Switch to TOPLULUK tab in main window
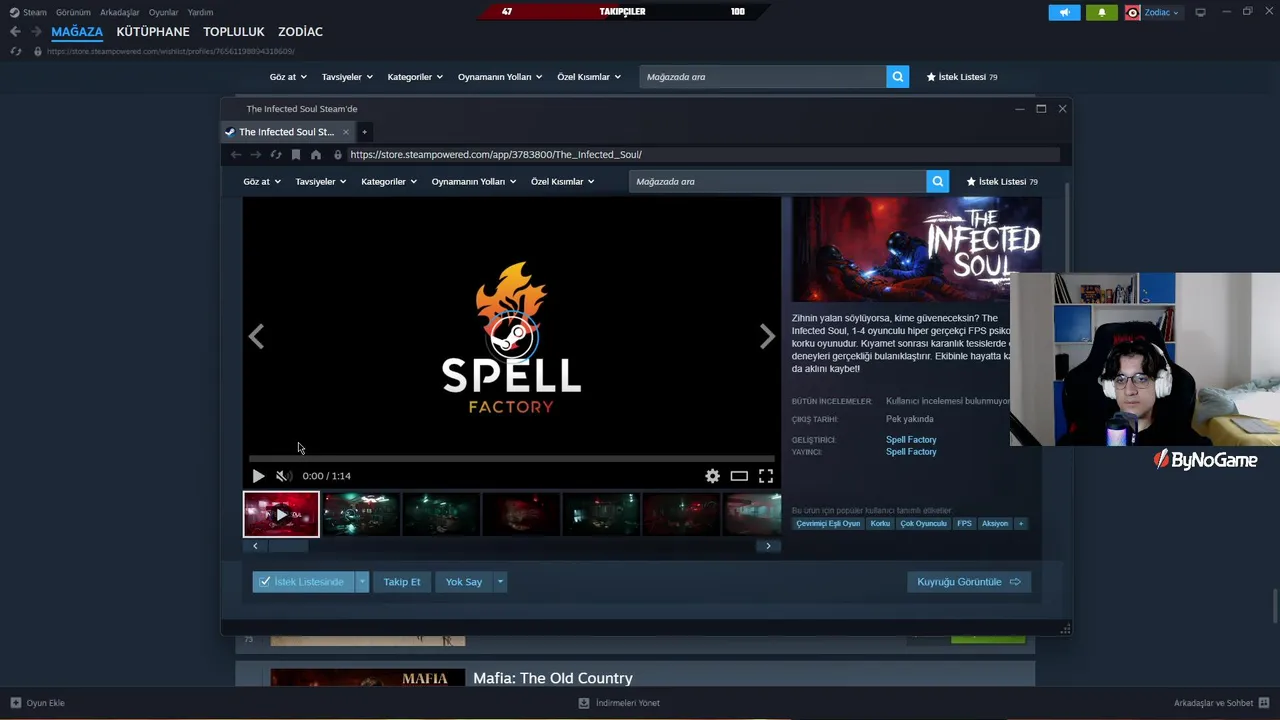Image resolution: width=1280 pixels, height=720 pixels. pos(234,32)
